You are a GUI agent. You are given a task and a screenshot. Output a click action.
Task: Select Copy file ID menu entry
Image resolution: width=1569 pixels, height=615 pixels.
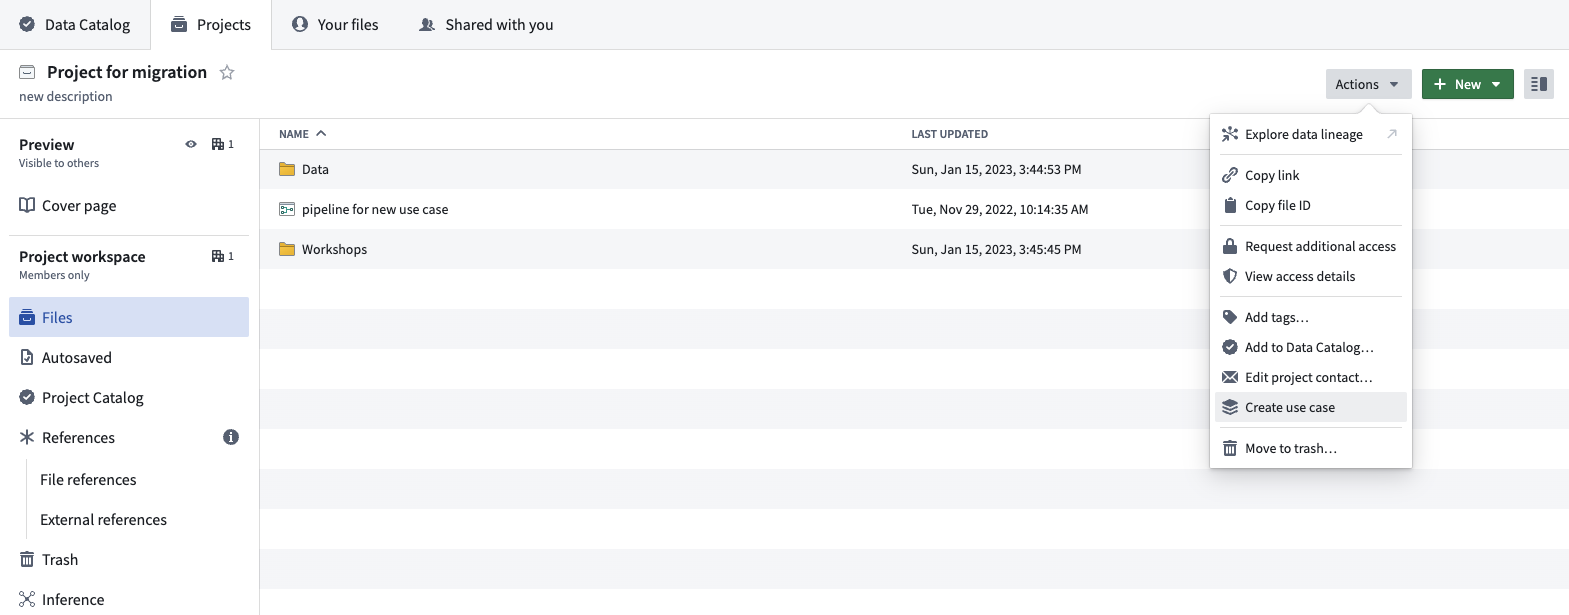click(x=1310, y=205)
